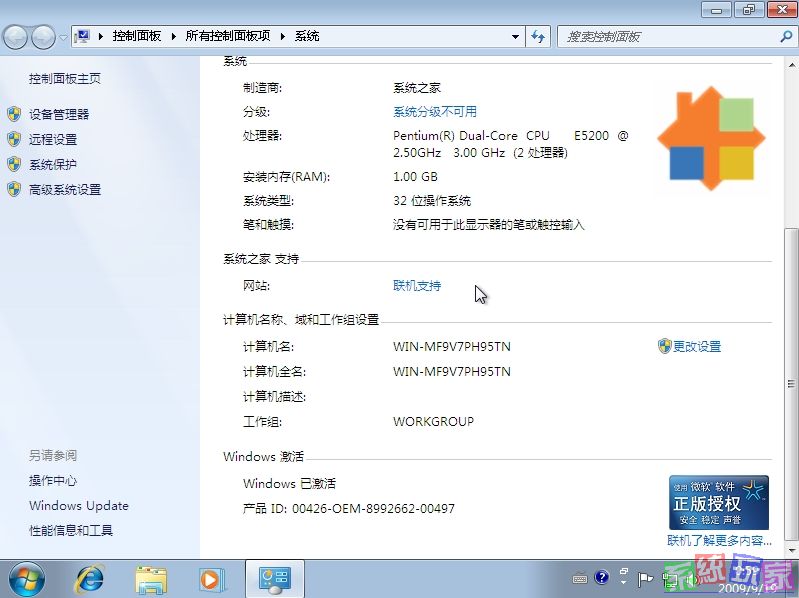The width and height of the screenshot is (799, 598).
Task: Click the shield icon next to 设备管理器
Action: point(14,114)
